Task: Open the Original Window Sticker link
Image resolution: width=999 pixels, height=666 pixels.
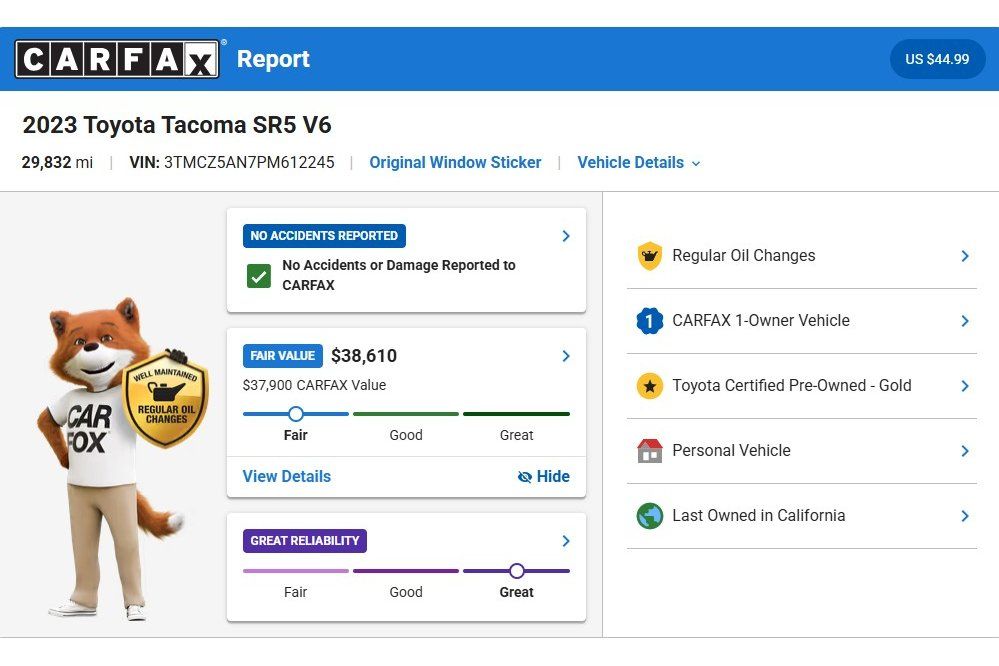Action: [x=455, y=163]
